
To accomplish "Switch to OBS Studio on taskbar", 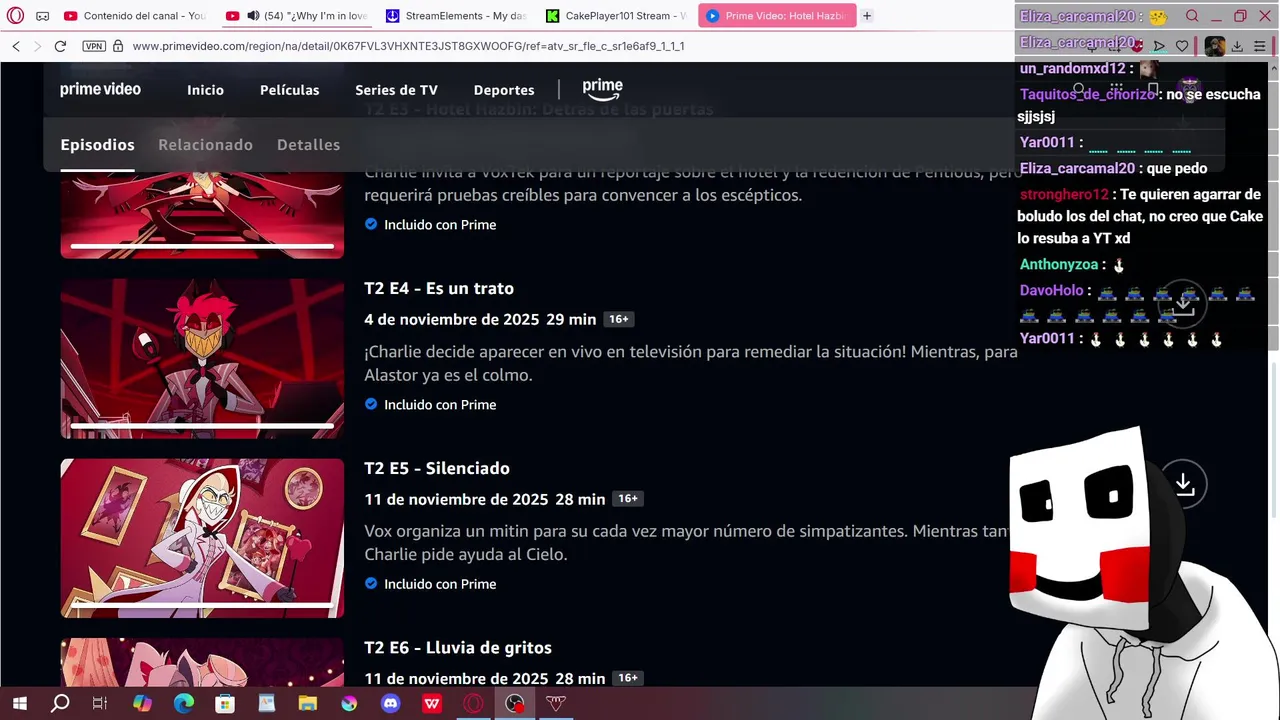I will pos(514,704).
